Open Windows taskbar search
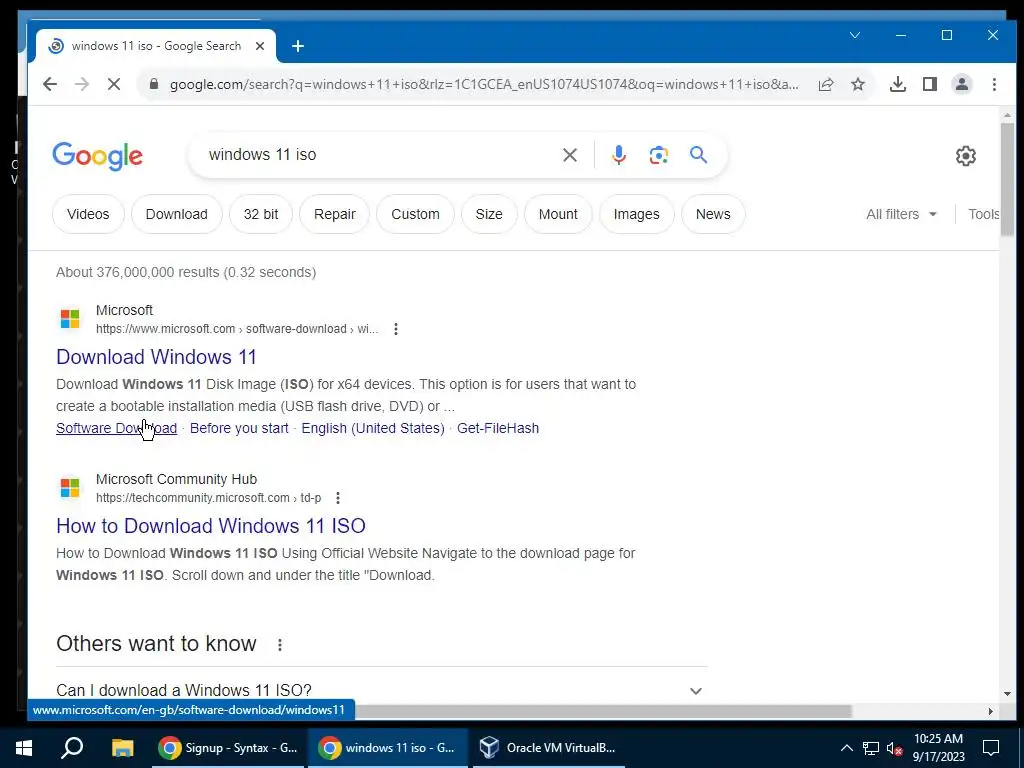The width and height of the screenshot is (1024, 768). (x=72, y=748)
